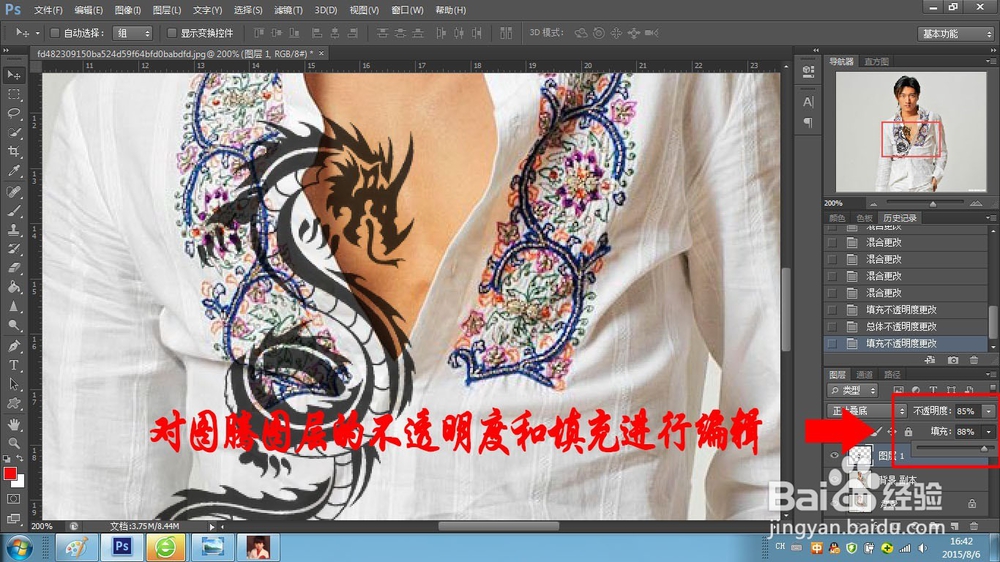Open 文件(F) menu
Screen dimensions: 1000x562
point(48,10)
